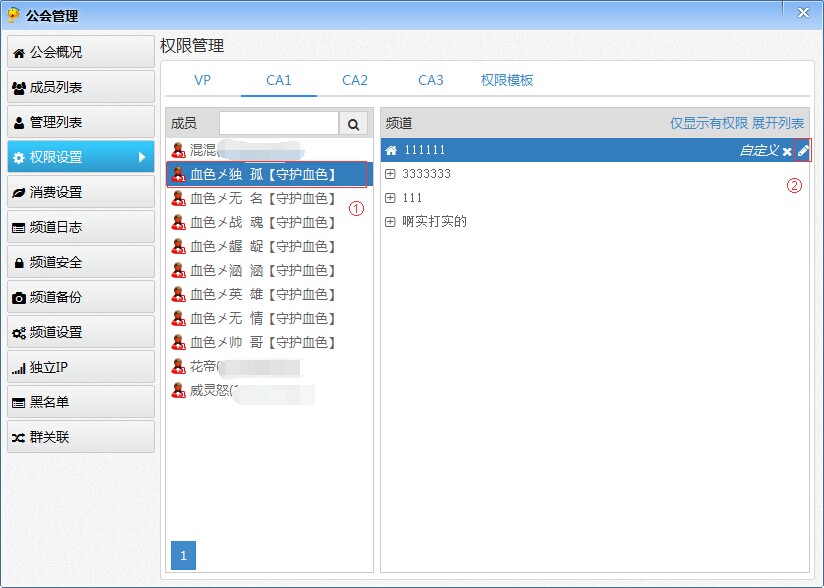The height and width of the screenshot is (588, 824).
Task: Click leaf icon beside 消费设置
Action: (19, 193)
